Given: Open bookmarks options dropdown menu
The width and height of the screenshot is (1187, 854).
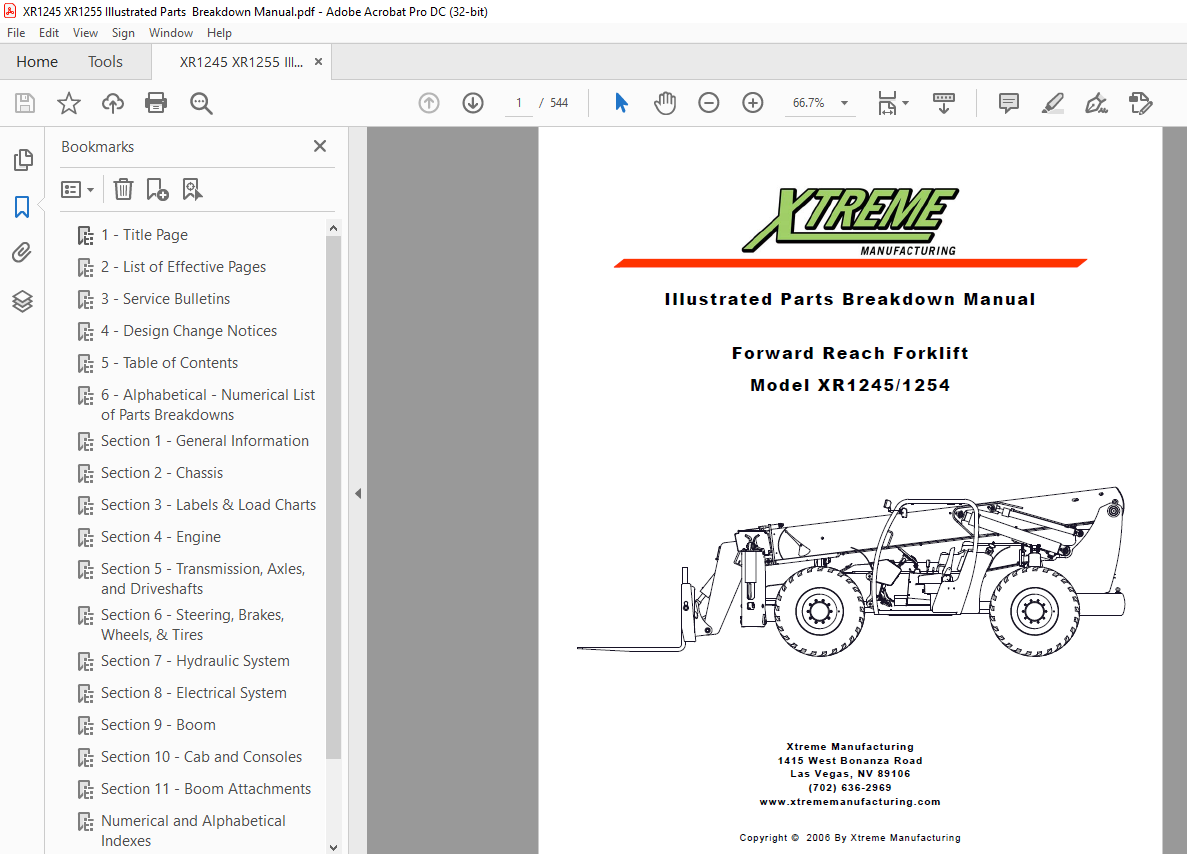Looking at the screenshot, I should click(77, 189).
